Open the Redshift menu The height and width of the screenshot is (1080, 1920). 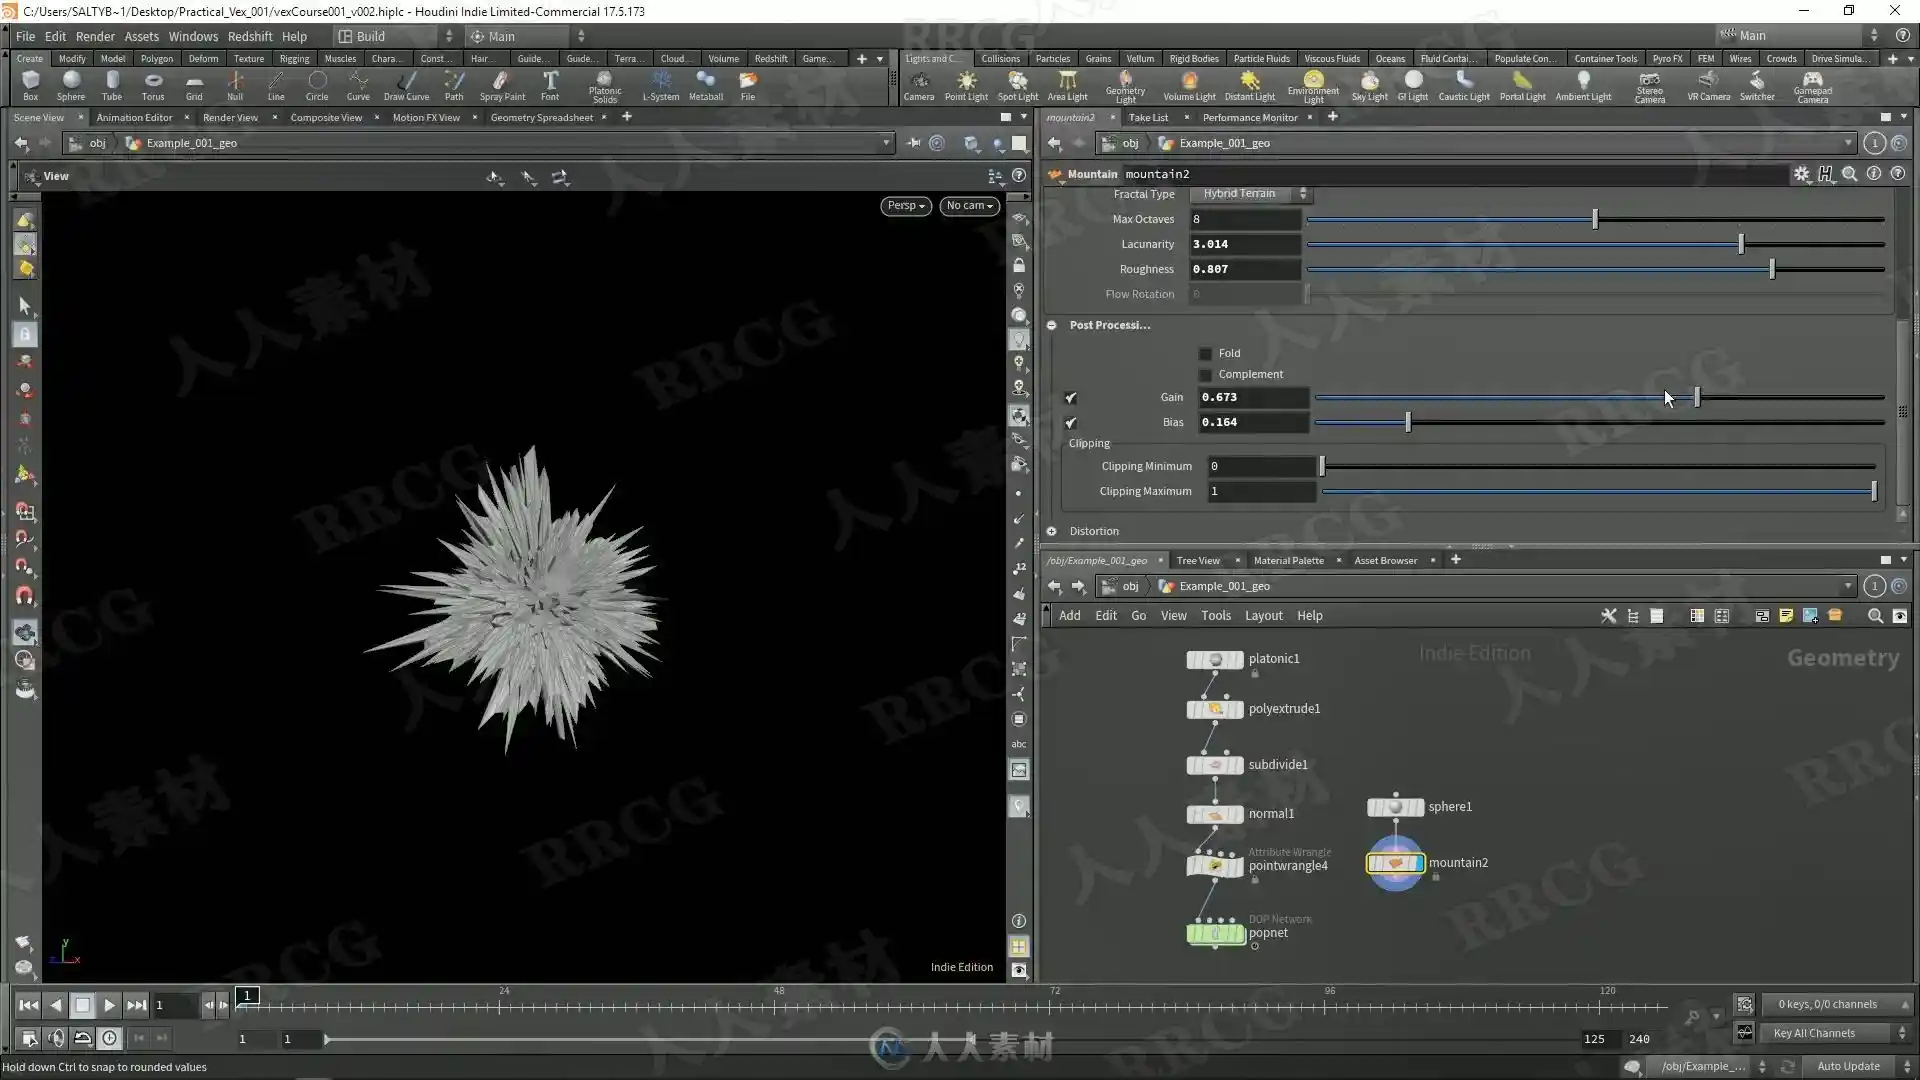point(250,36)
